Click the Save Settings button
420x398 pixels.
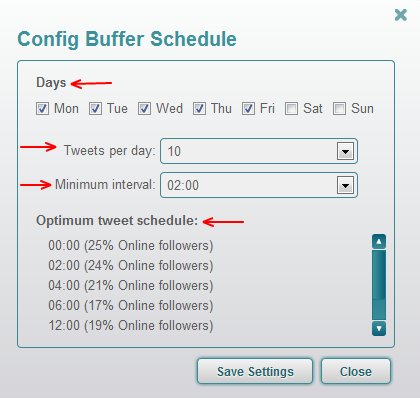coord(255,371)
